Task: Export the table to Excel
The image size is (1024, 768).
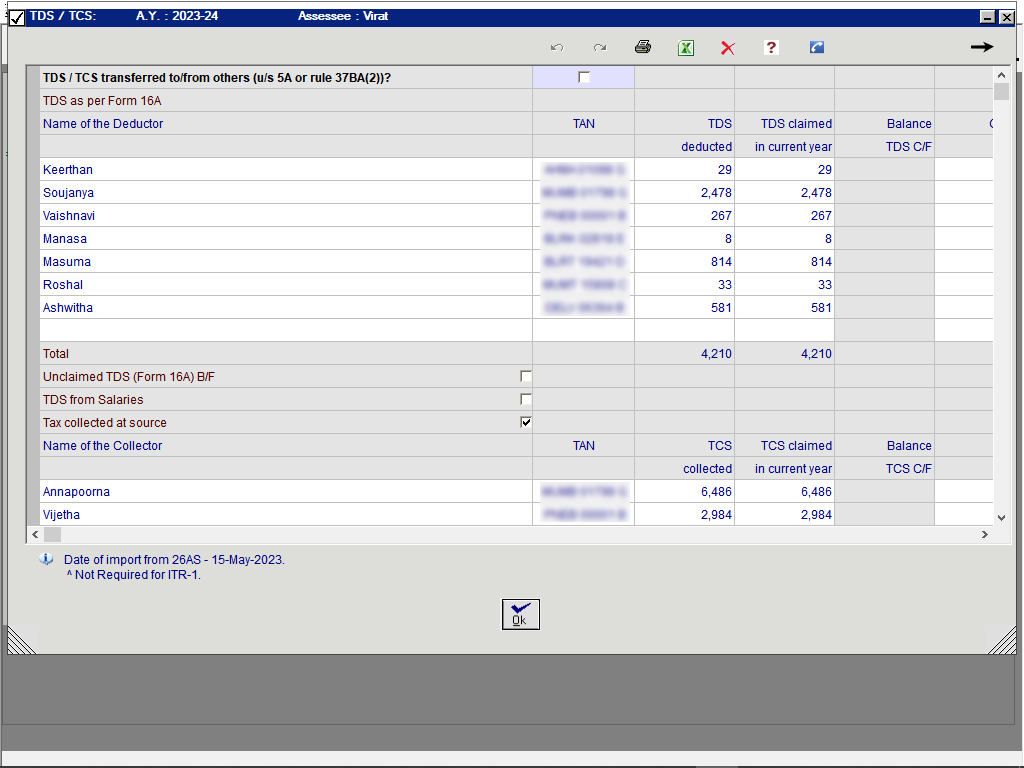Action: click(686, 47)
